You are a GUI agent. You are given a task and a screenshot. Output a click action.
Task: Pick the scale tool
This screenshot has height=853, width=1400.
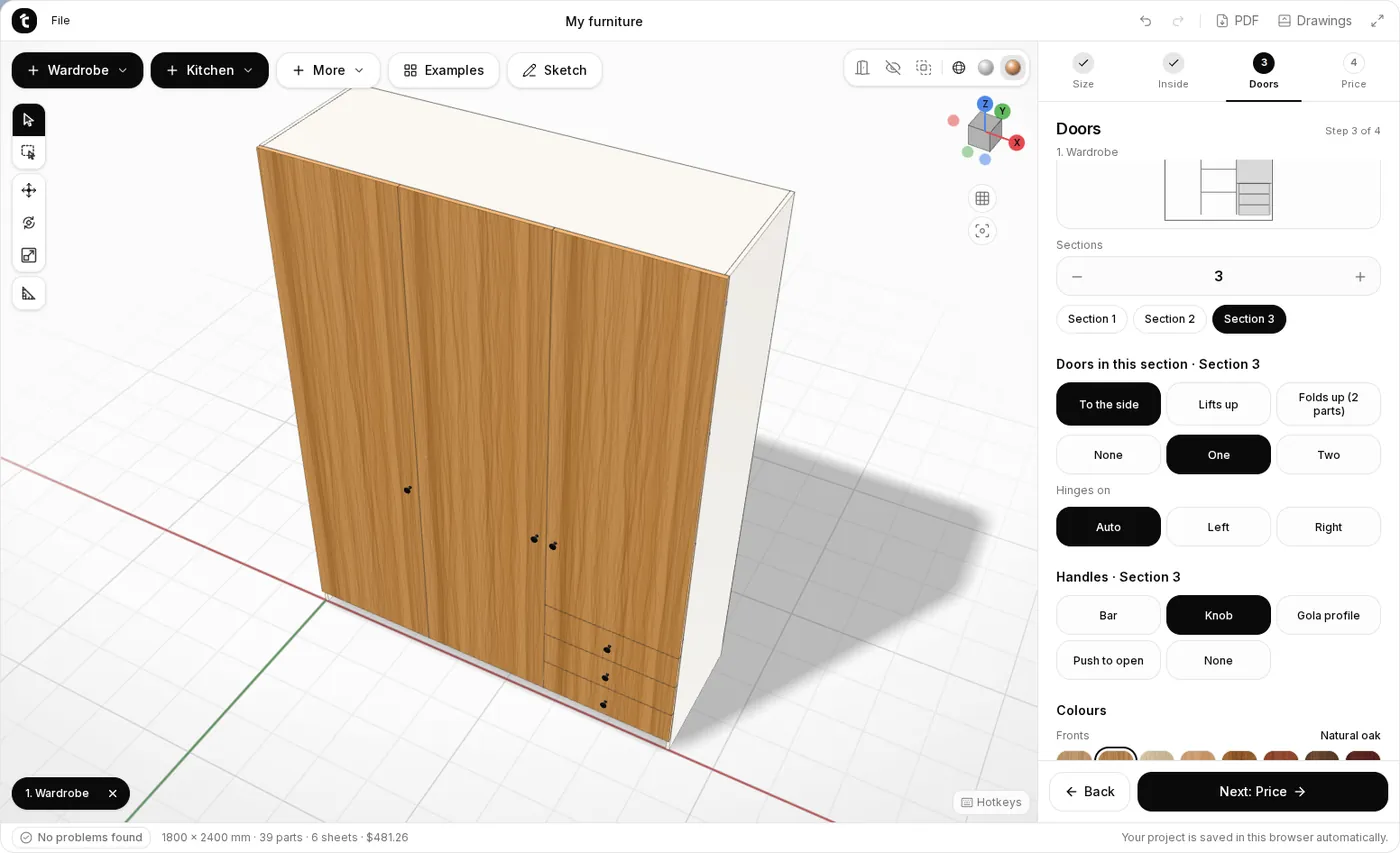(x=28, y=256)
